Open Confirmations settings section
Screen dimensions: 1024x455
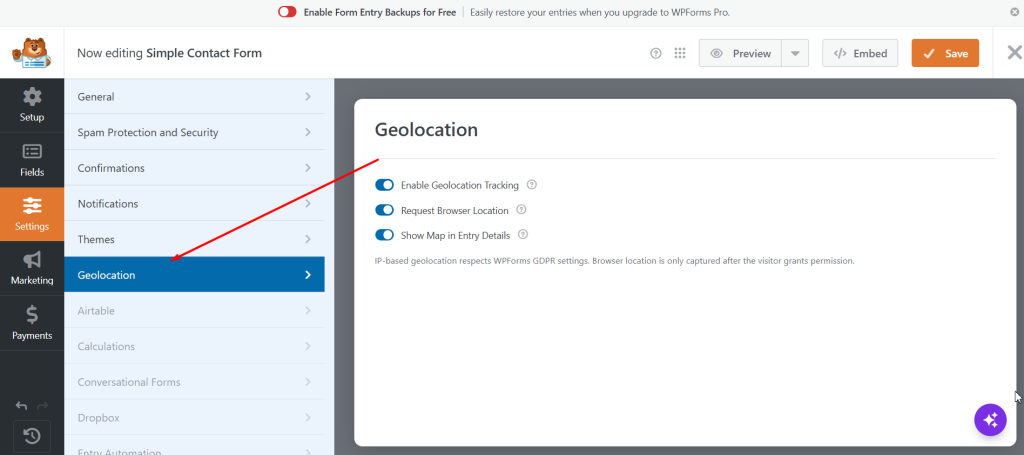tap(194, 168)
